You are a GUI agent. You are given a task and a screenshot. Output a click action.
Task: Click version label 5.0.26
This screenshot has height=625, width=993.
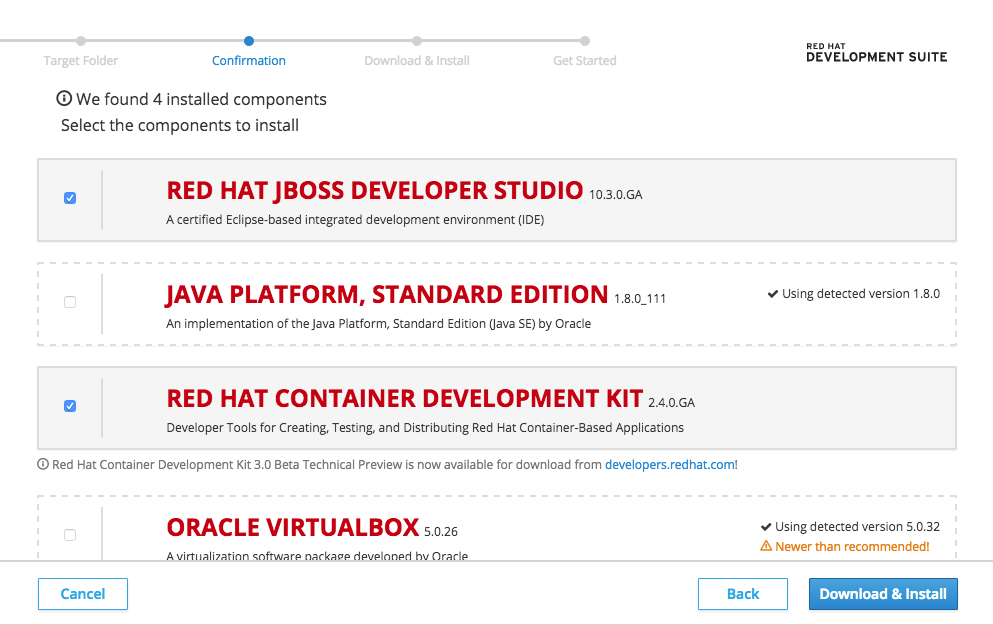tap(441, 532)
